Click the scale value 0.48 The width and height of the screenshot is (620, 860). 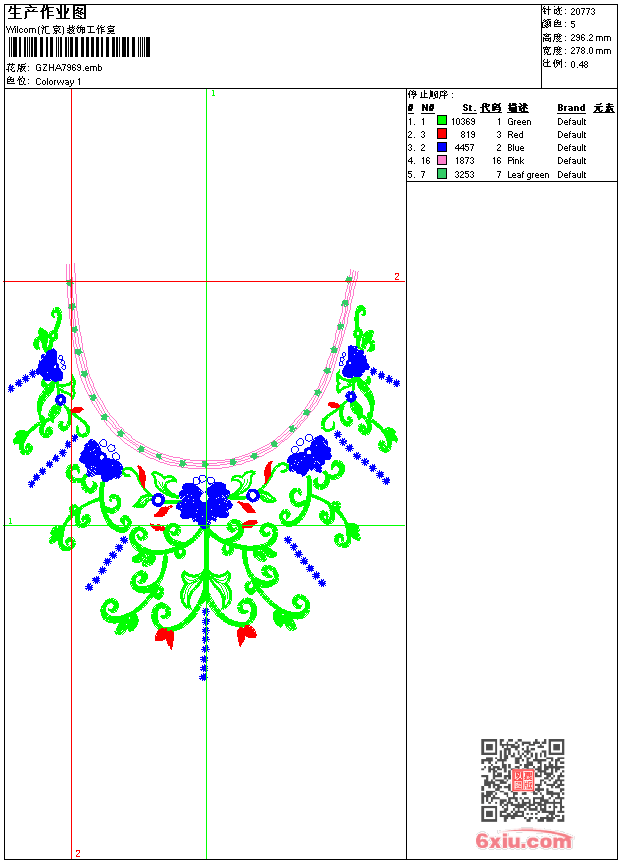coord(579,65)
